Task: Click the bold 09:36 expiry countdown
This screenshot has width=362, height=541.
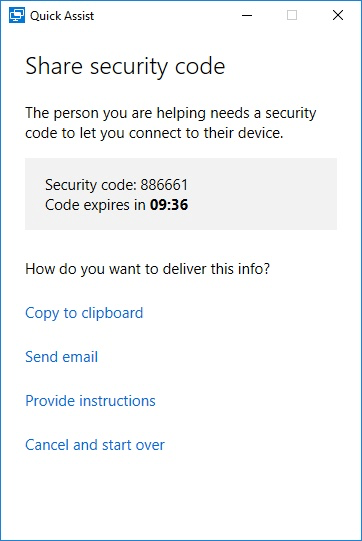Action: (169, 205)
